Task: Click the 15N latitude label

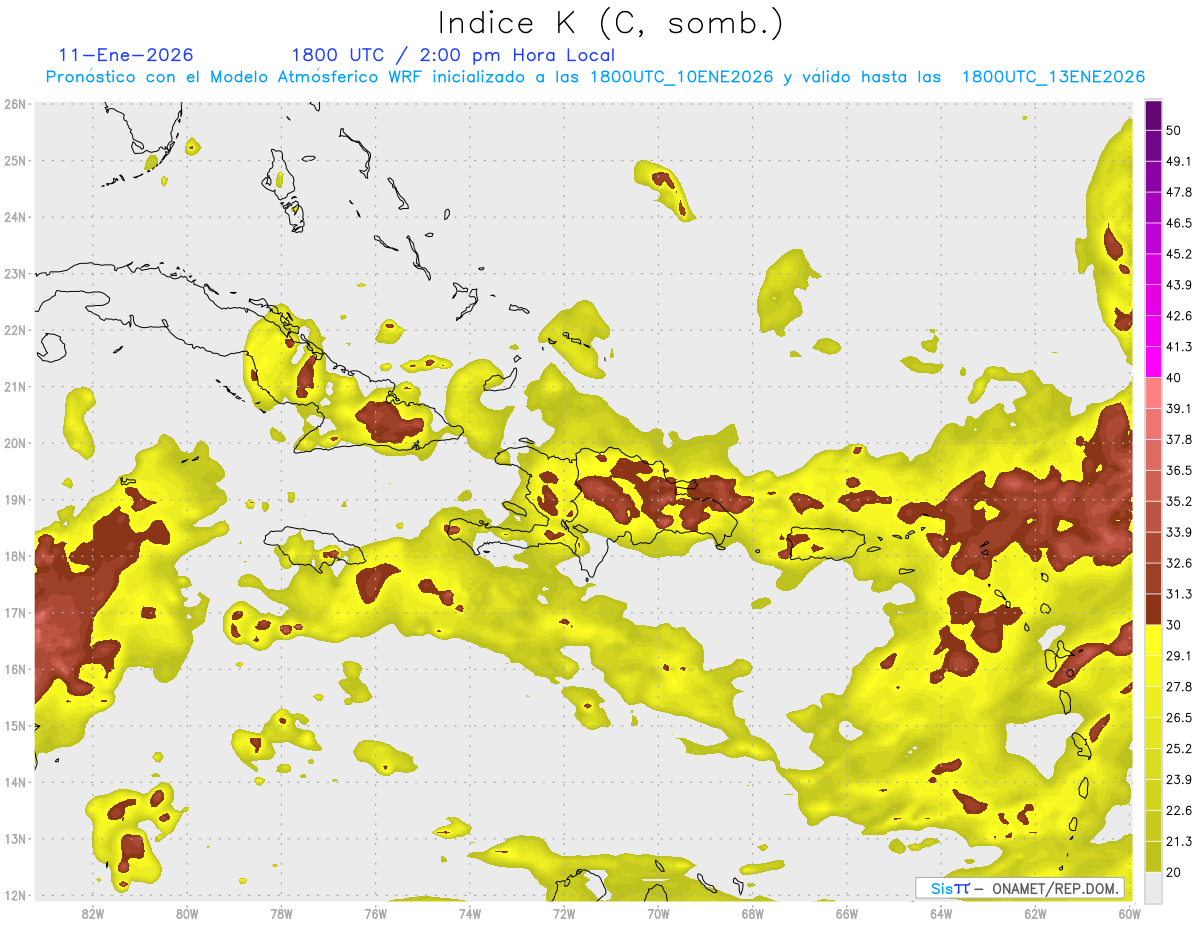Action: pyautogui.click(x=14, y=725)
